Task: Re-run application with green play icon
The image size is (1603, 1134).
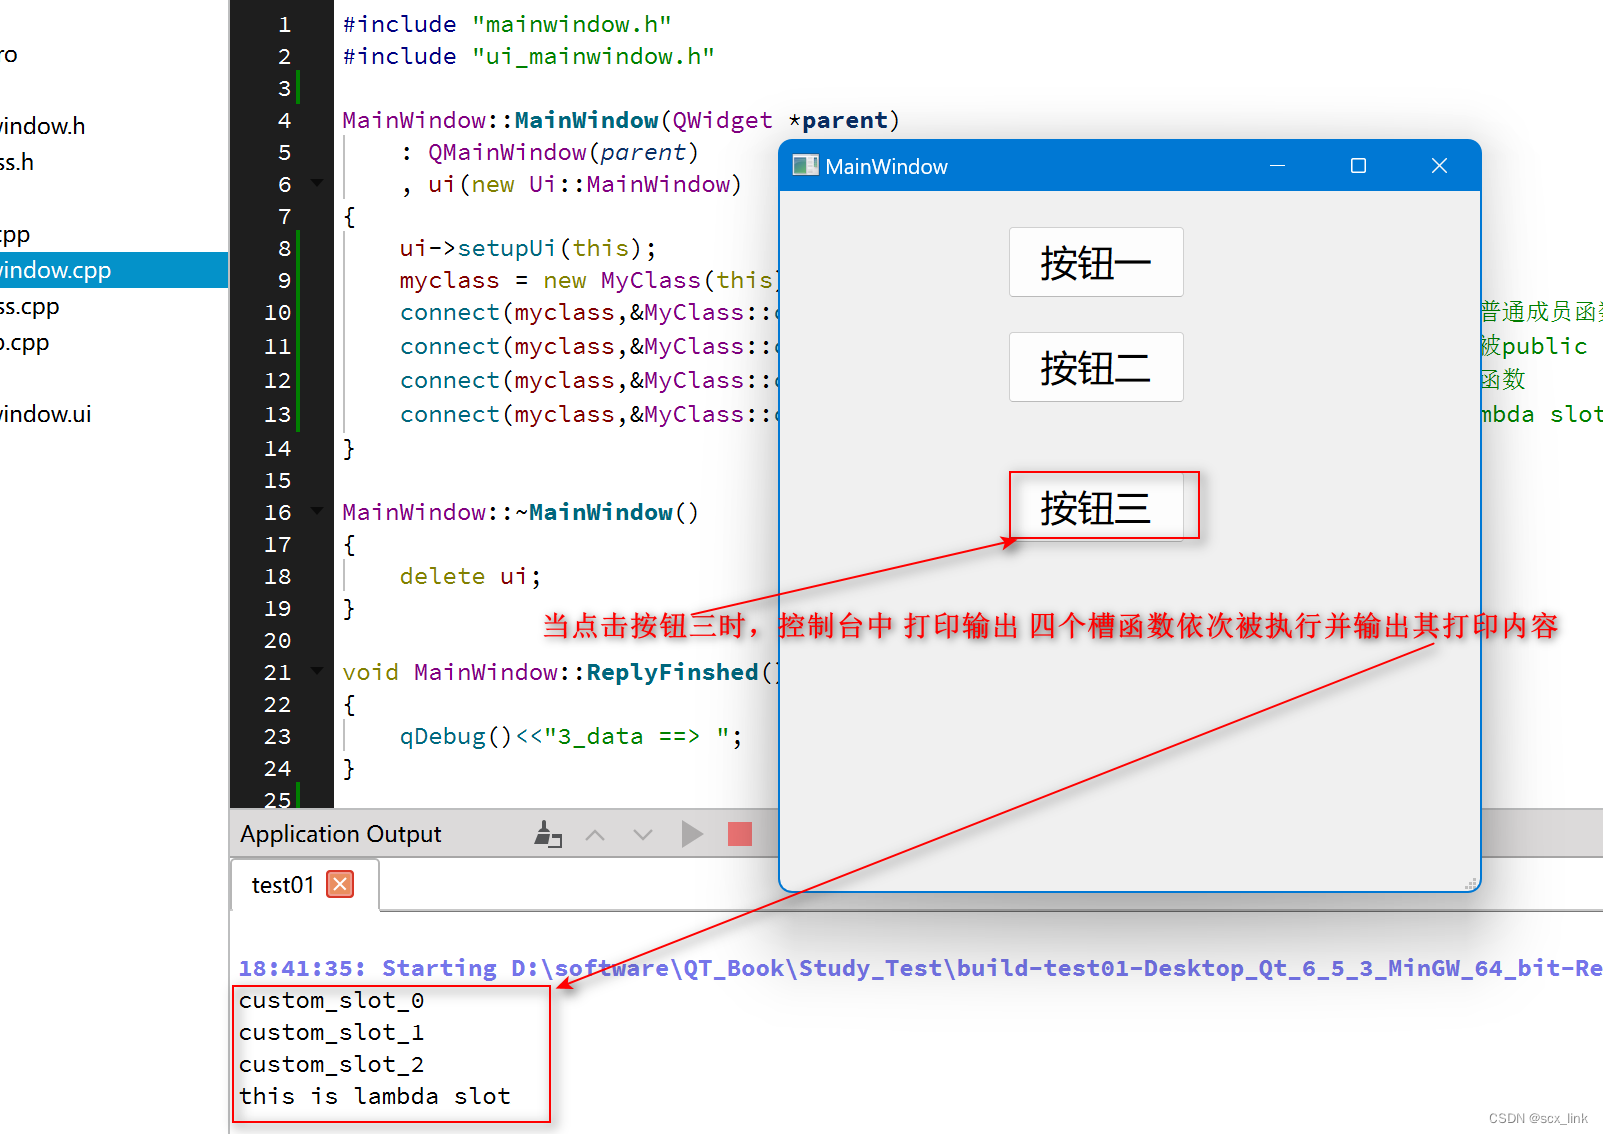Action: pyautogui.click(x=691, y=834)
